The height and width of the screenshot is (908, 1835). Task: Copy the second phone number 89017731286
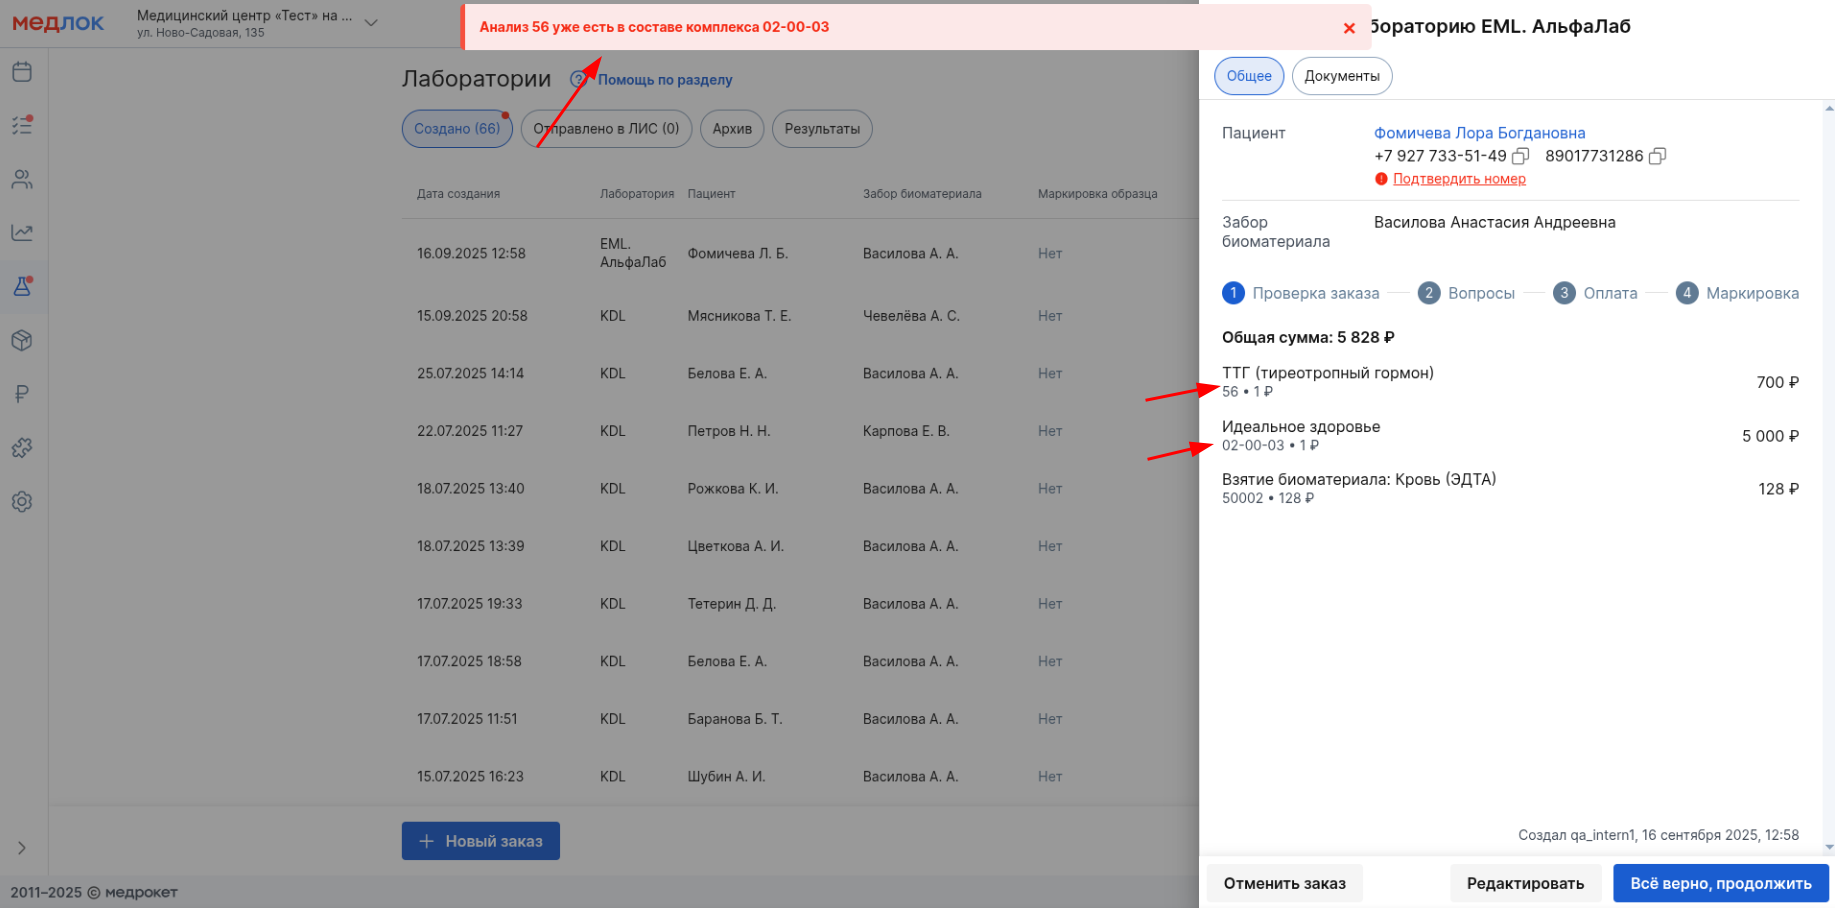tap(1657, 156)
